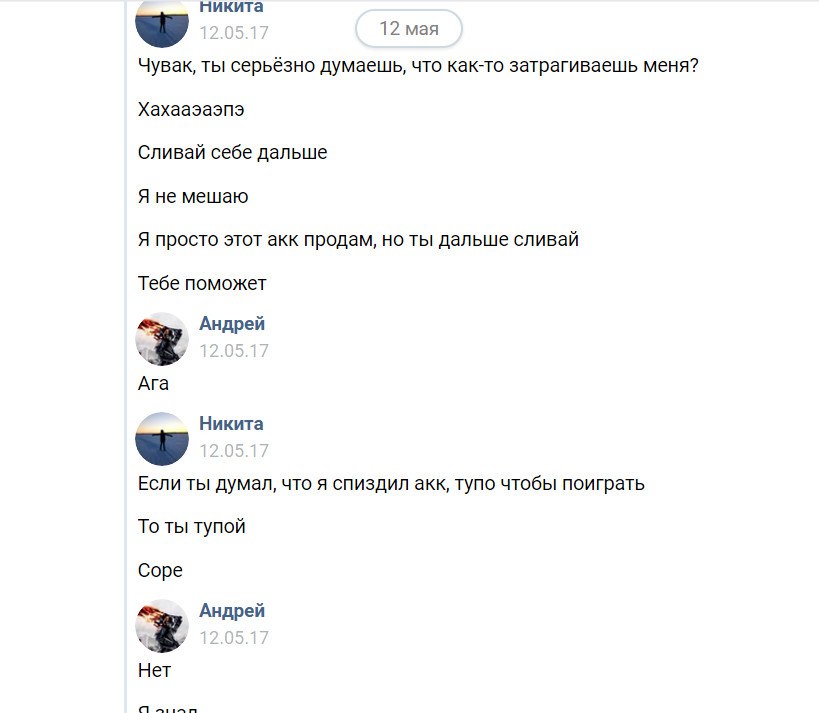Select the message «То ты тупой»
This screenshot has width=819, height=713.
pos(191,527)
